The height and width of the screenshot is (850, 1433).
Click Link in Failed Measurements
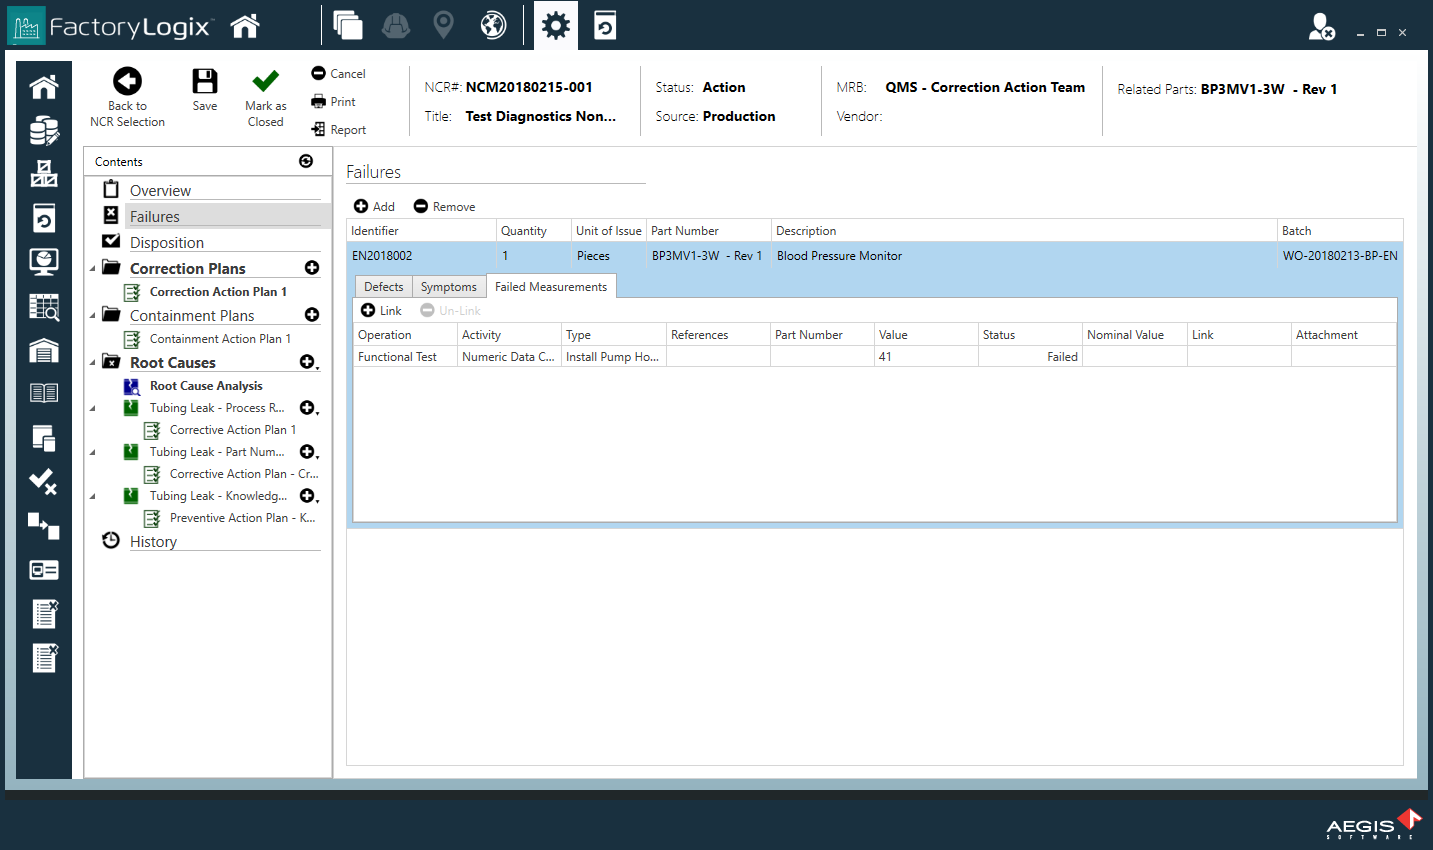click(x=381, y=311)
